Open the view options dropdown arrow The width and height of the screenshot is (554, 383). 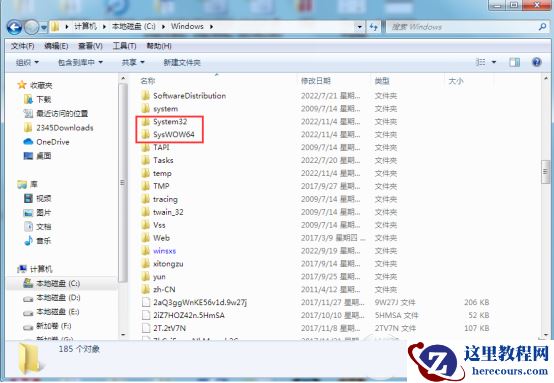[x=494, y=63]
